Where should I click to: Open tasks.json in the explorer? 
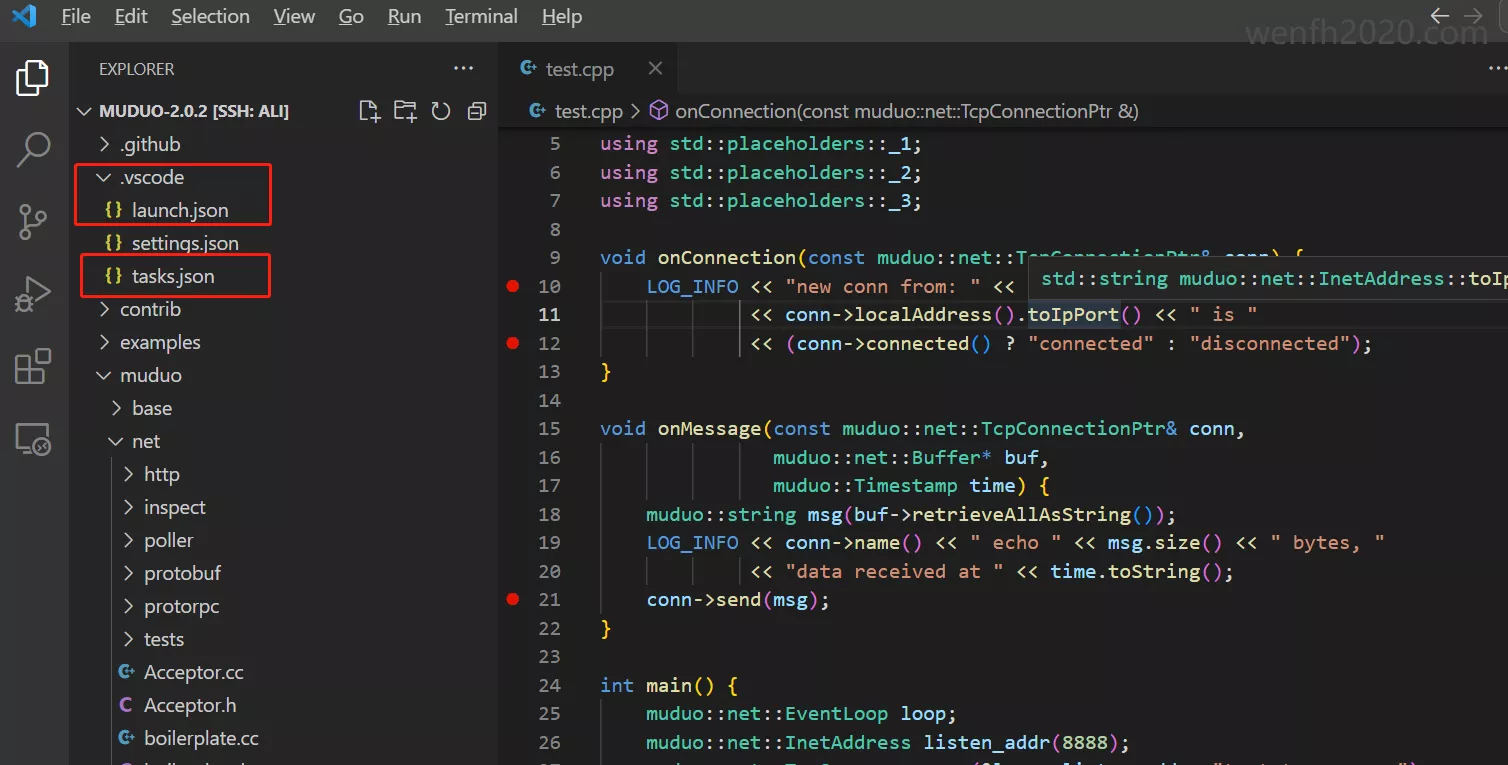click(x=173, y=276)
